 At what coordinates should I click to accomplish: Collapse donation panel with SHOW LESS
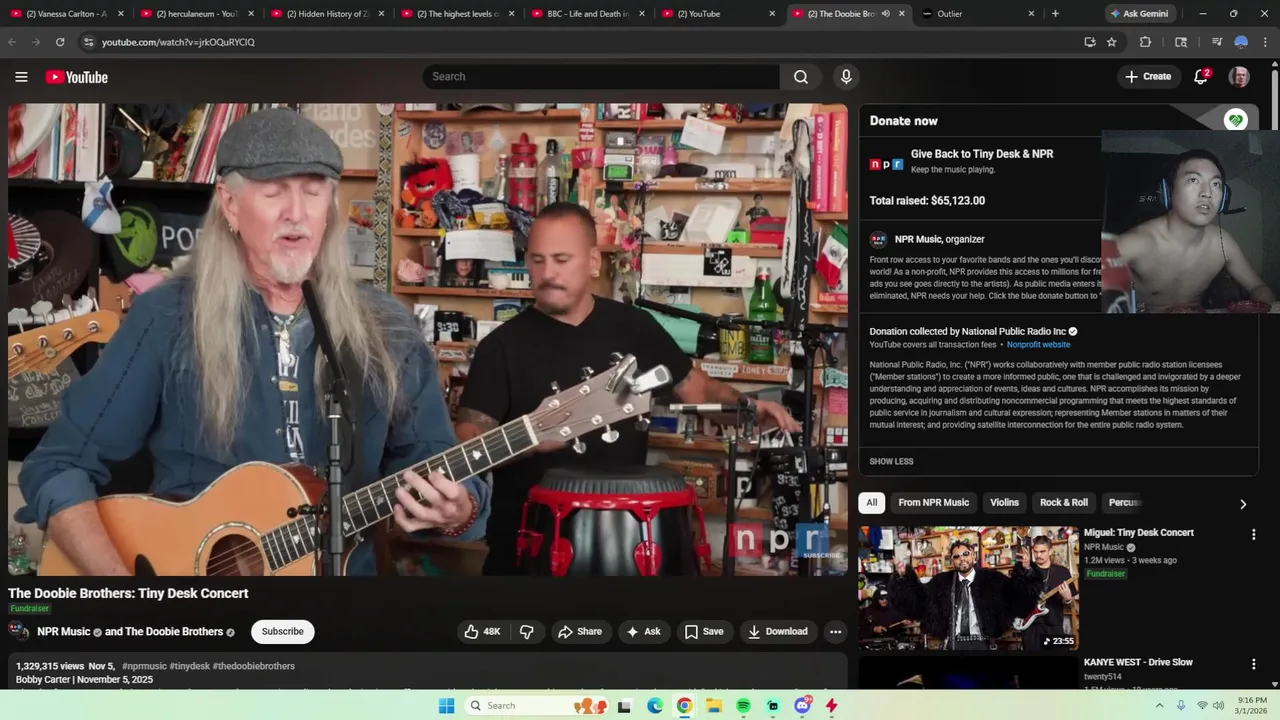[891, 461]
